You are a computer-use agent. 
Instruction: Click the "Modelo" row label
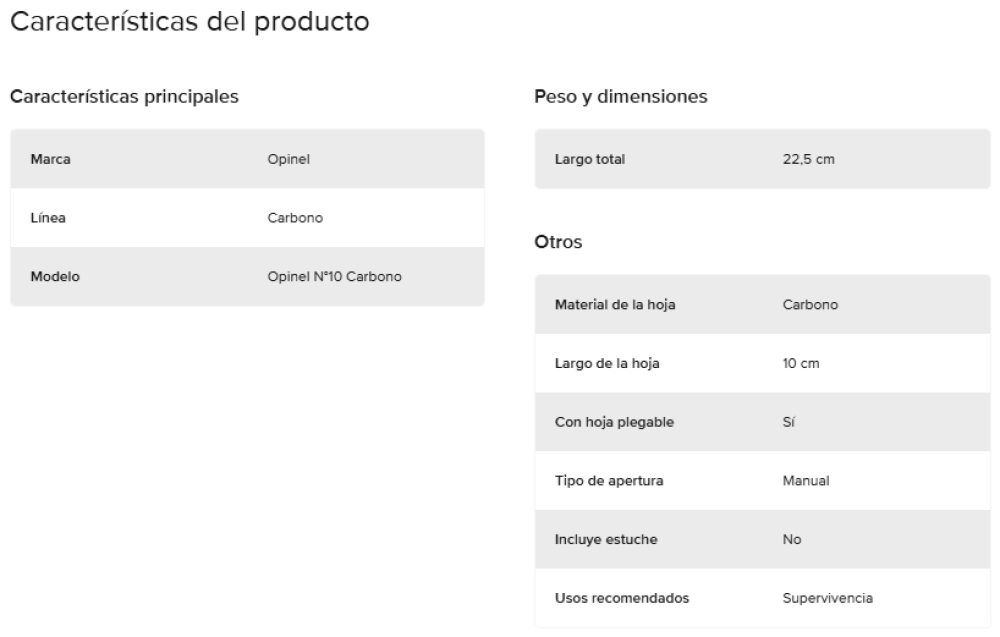click(x=56, y=276)
